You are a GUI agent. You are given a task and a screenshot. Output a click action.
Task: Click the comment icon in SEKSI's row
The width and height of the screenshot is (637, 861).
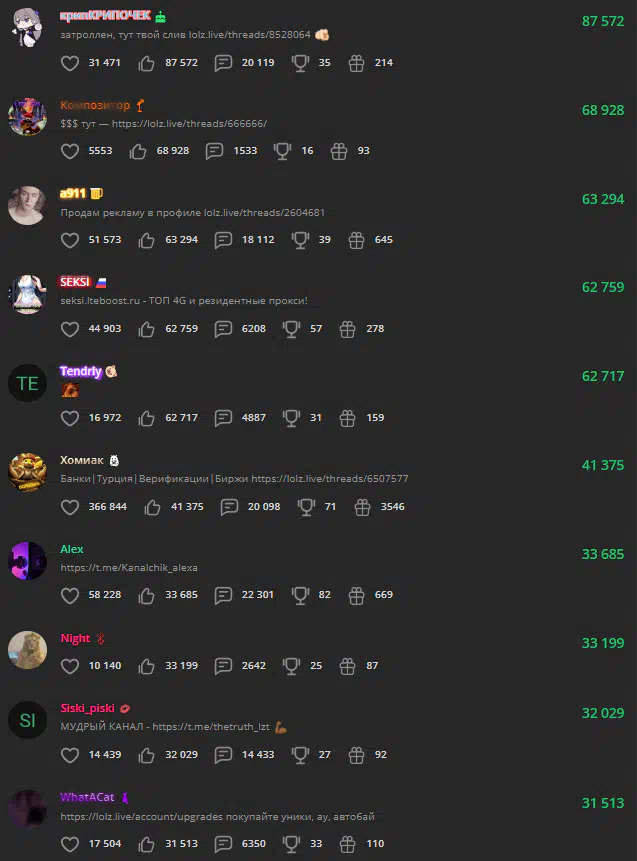[x=223, y=329]
